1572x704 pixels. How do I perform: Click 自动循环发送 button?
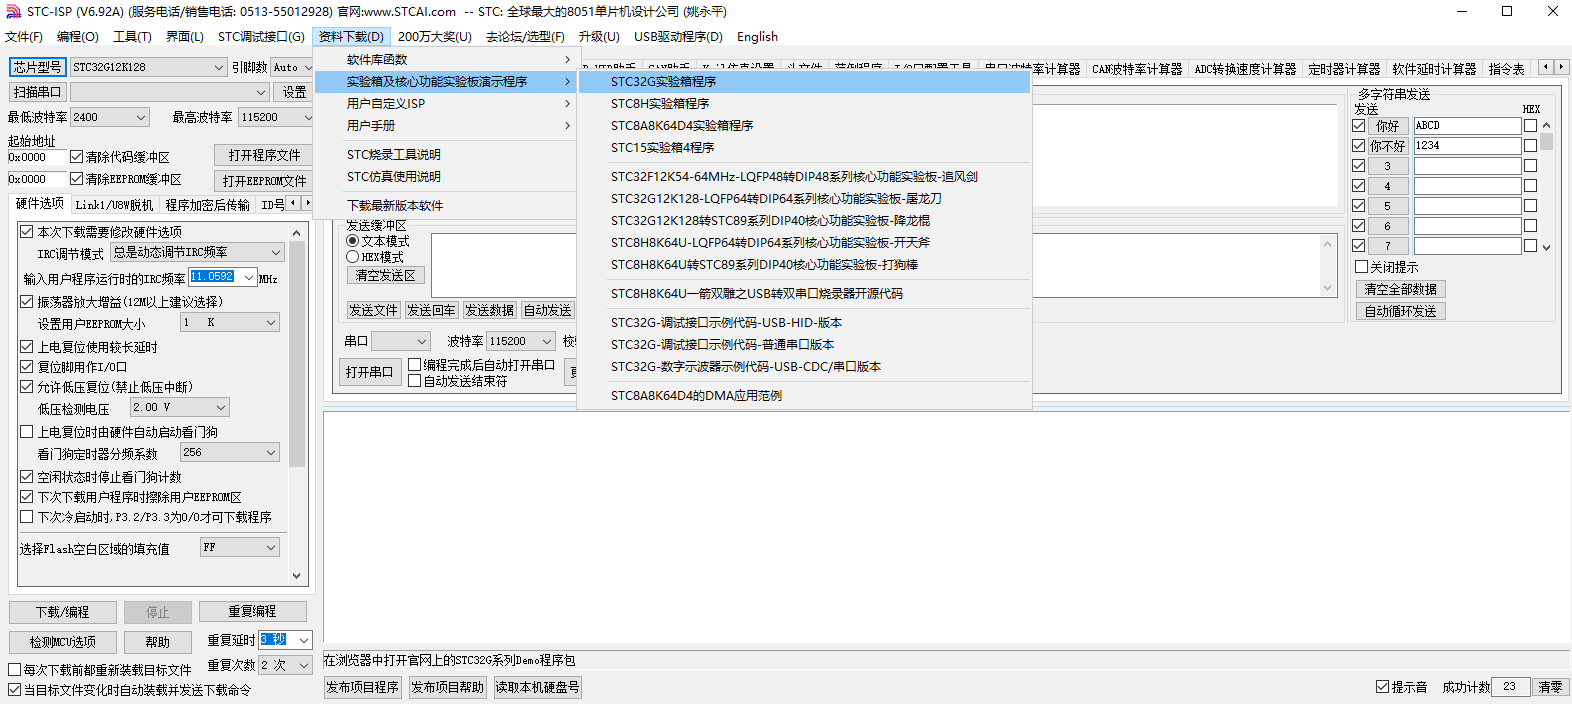pos(1400,311)
